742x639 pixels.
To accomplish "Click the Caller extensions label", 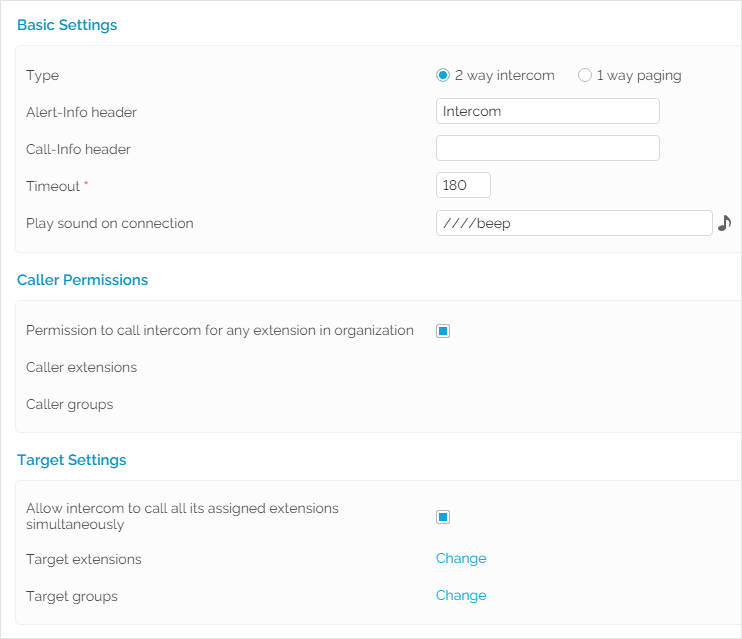I will (81, 367).
